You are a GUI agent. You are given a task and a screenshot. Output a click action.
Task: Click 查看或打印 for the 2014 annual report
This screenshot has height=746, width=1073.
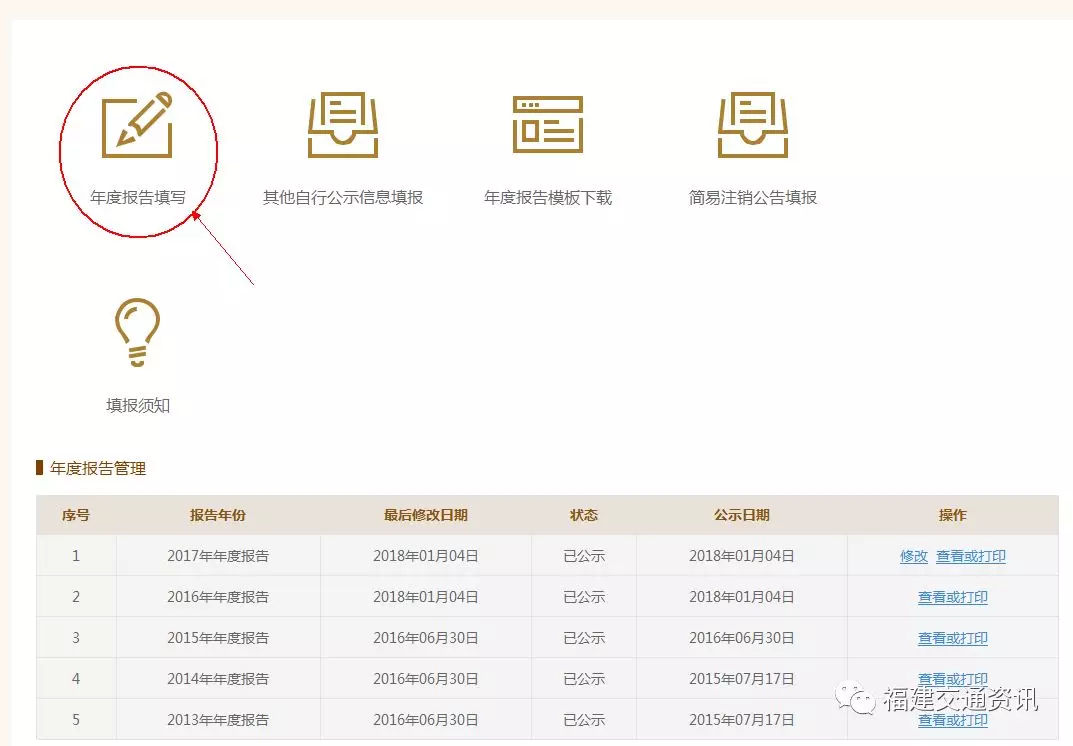pyautogui.click(x=953, y=679)
